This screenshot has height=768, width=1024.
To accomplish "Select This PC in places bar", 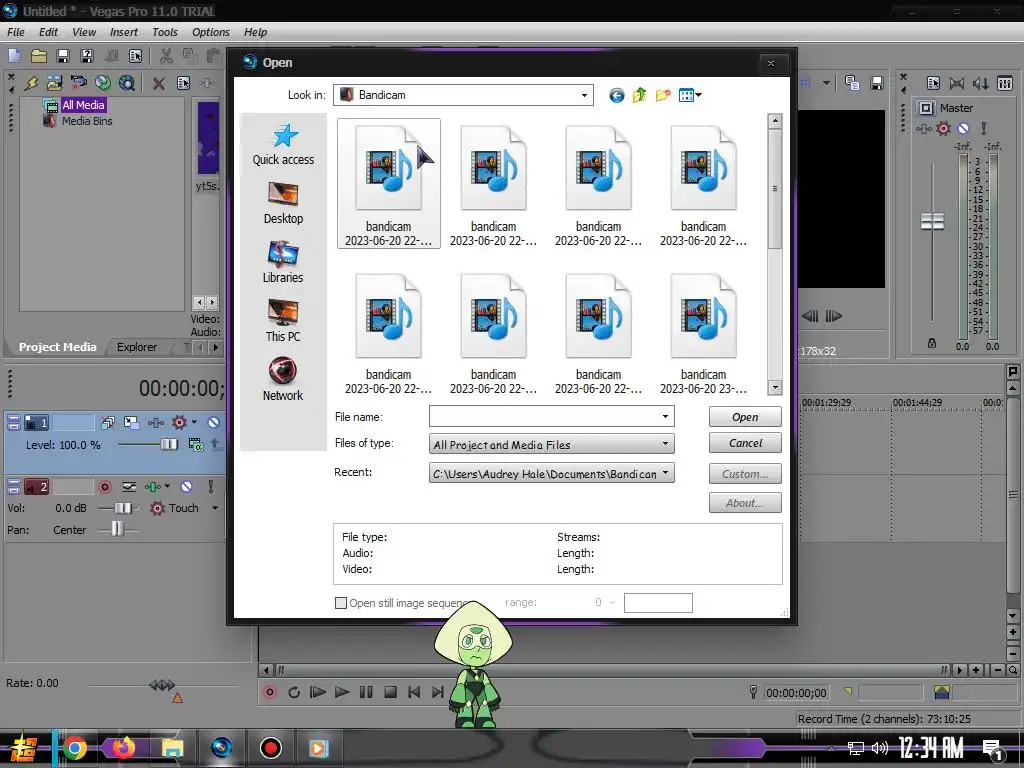I will [x=283, y=321].
